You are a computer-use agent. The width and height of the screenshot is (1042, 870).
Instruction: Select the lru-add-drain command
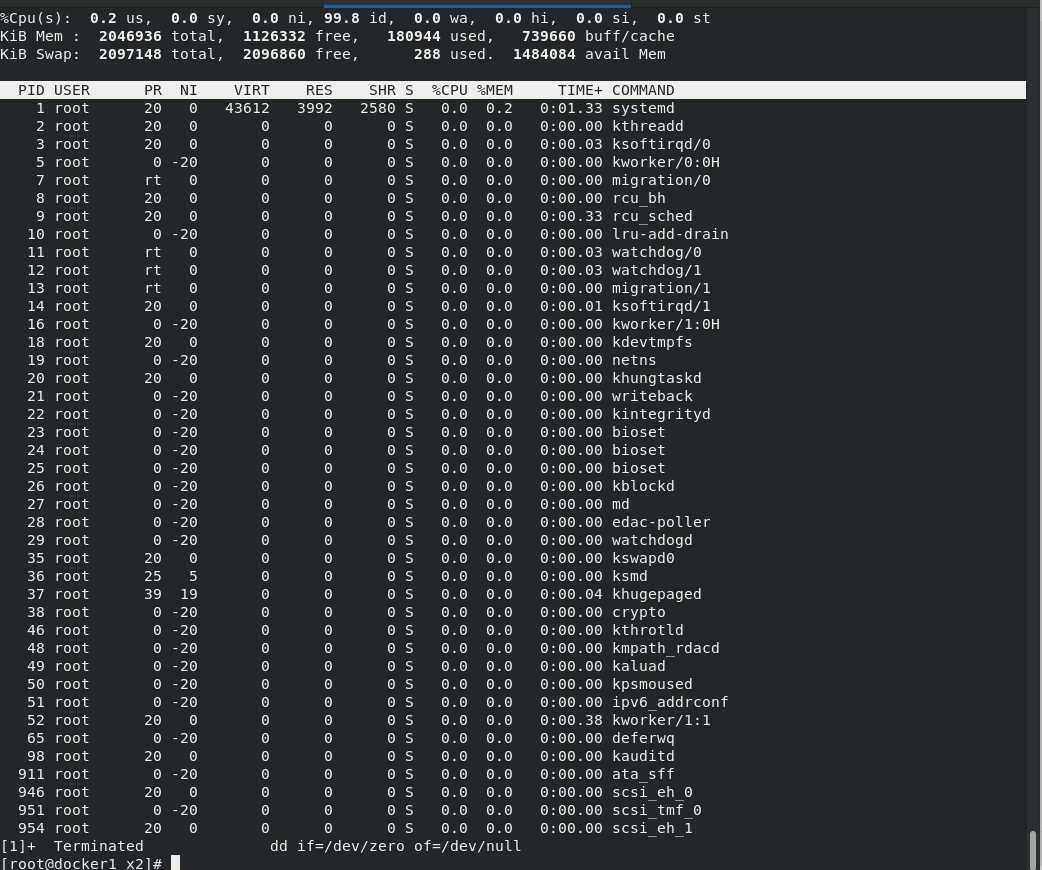pyautogui.click(x=670, y=234)
